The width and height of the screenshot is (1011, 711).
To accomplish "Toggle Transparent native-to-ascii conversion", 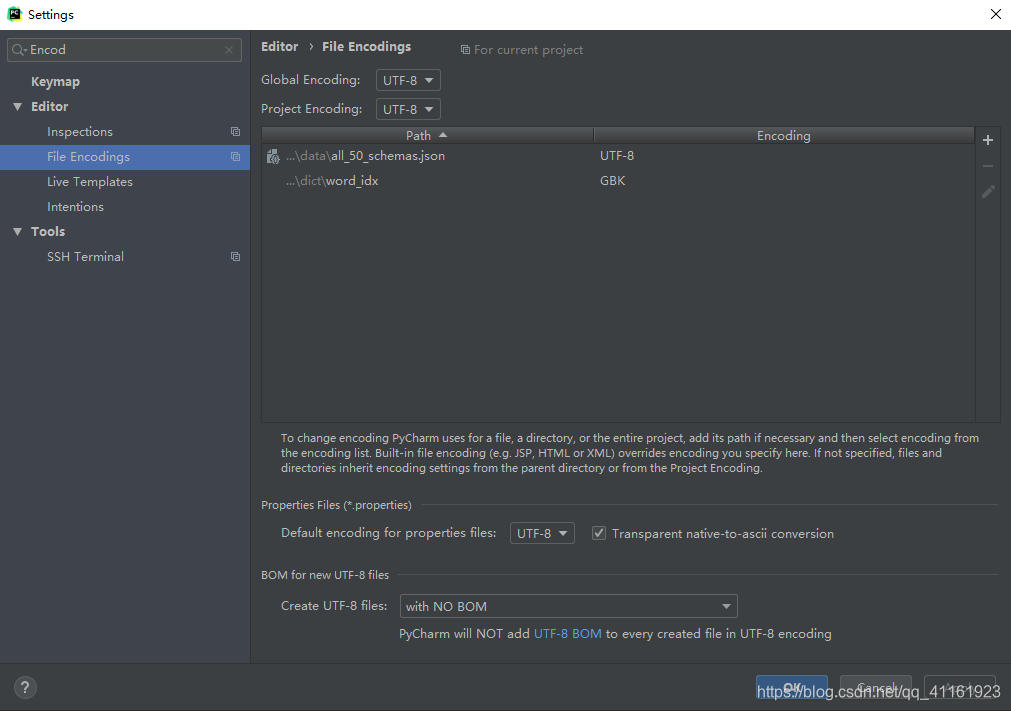I will [598, 533].
